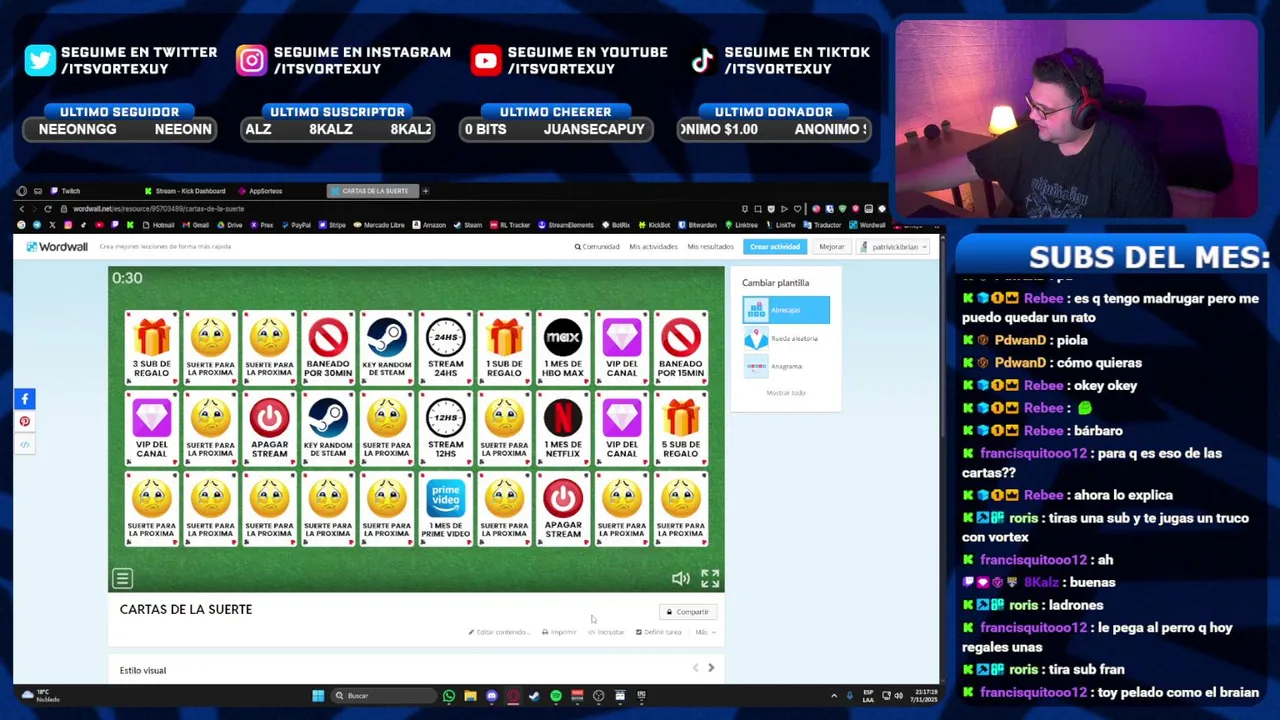Open Mis actividades
The height and width of the screenshot is (720, 1280).
pos(653,247)
